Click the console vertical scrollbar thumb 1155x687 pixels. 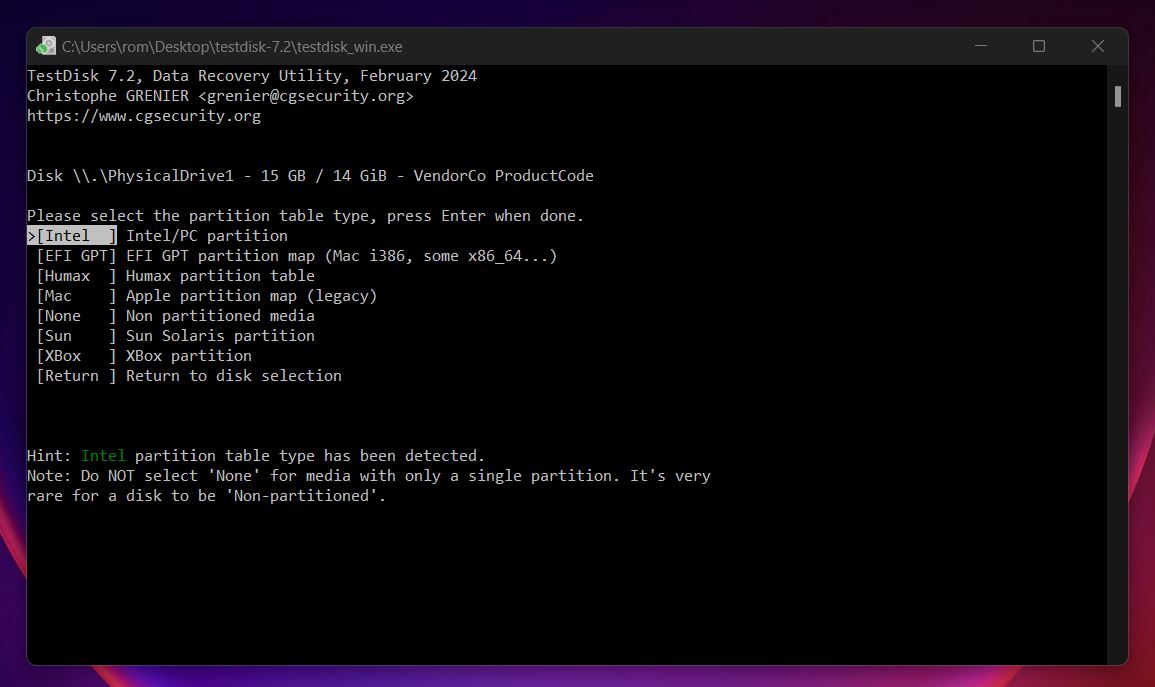click(x=1117, y=96)
